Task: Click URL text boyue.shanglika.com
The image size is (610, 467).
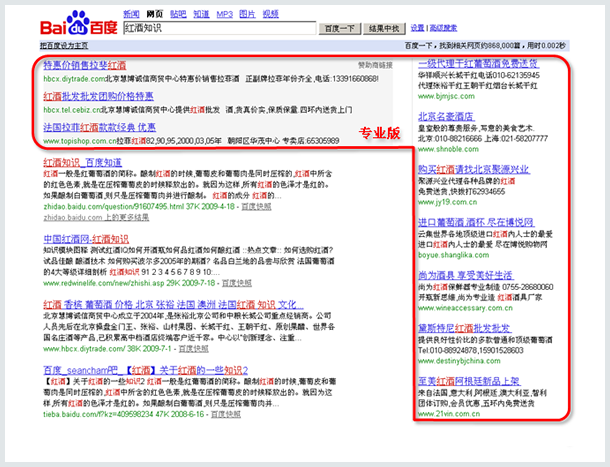Action: click(x=454, y=255)
